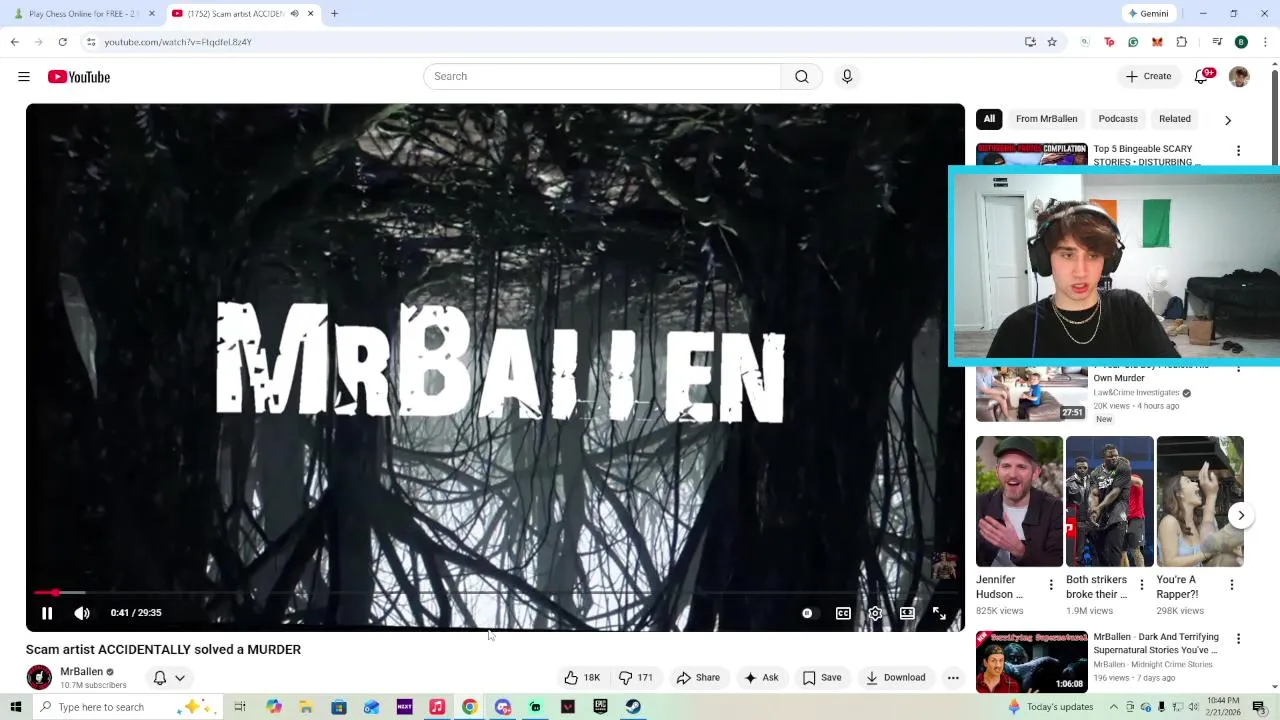Click the address bar URL
Viewport: 1280px width, 720px height.
pyautogui.click(x=178, y=42)
